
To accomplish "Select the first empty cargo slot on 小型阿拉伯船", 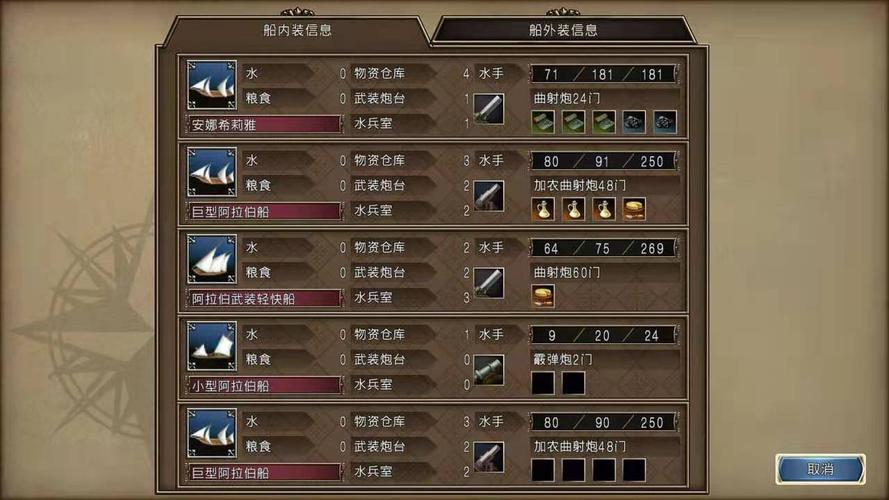I will pyautogui.click(x=543, y=383).
